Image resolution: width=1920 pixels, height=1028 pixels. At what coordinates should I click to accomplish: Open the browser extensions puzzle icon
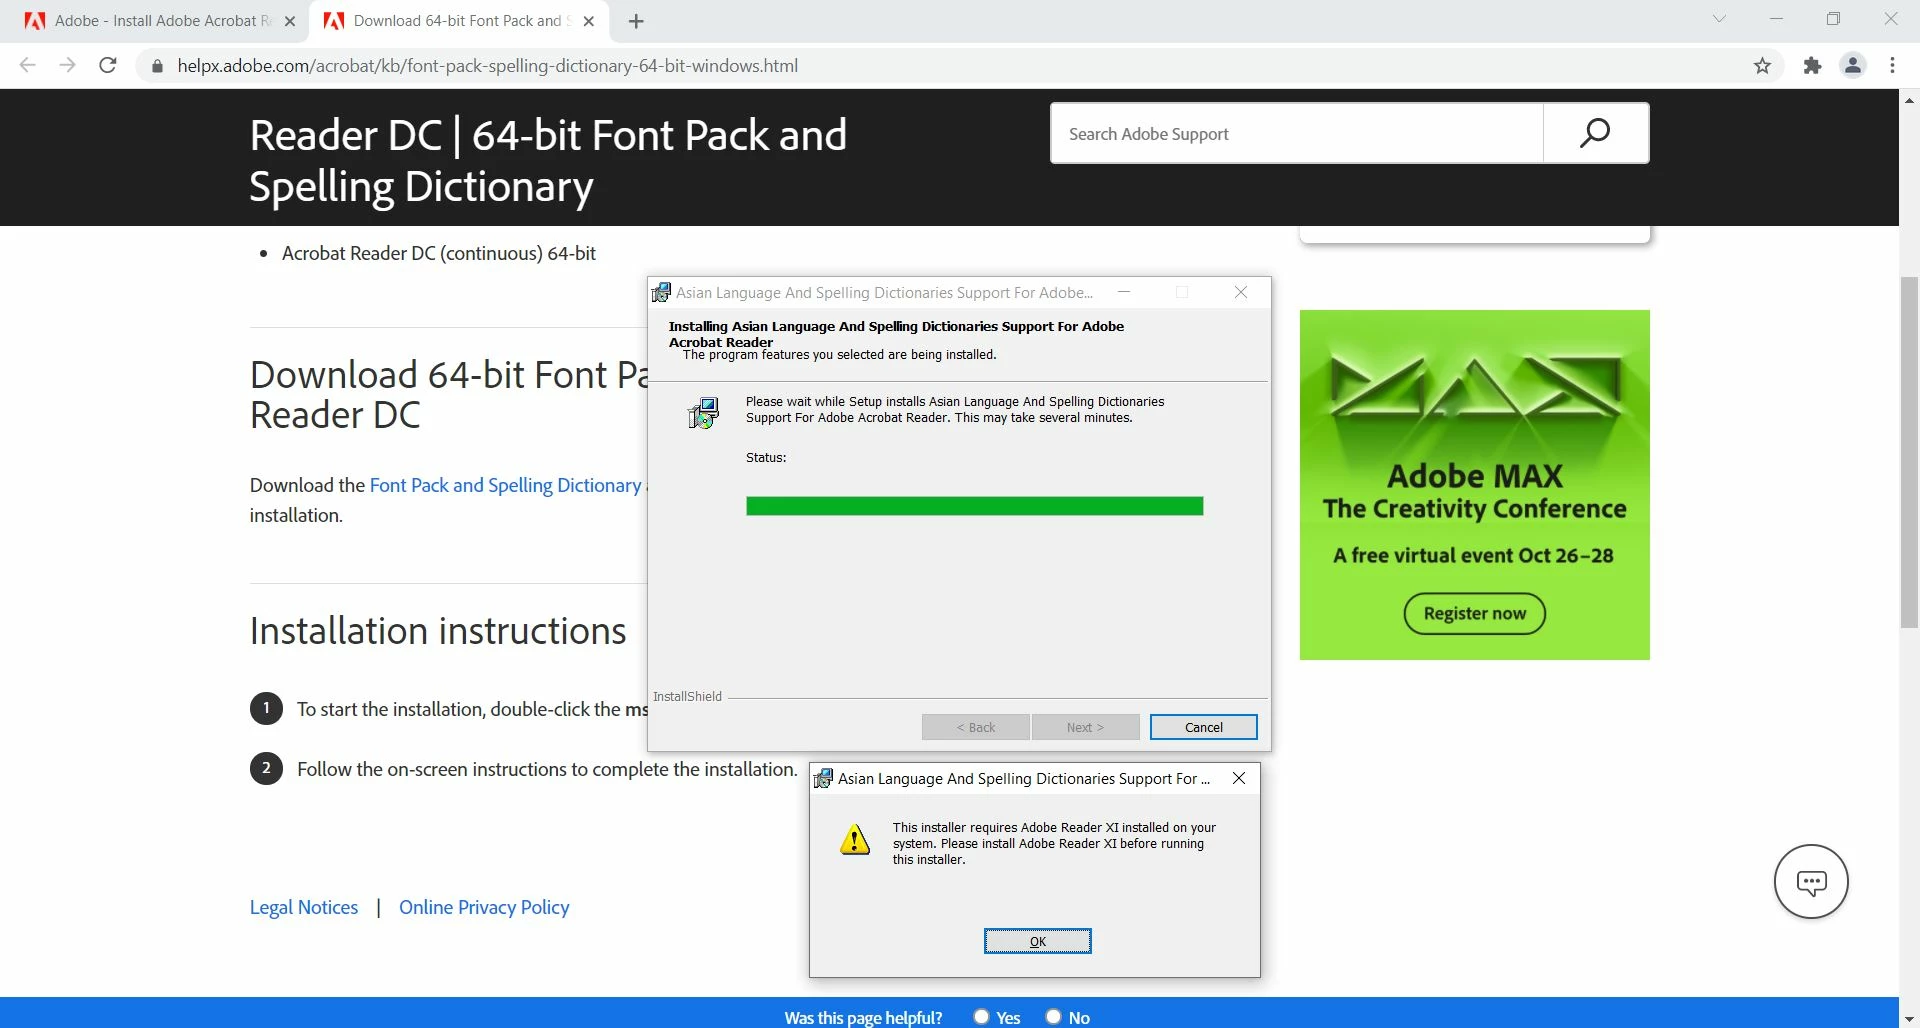click(1812, 66)
